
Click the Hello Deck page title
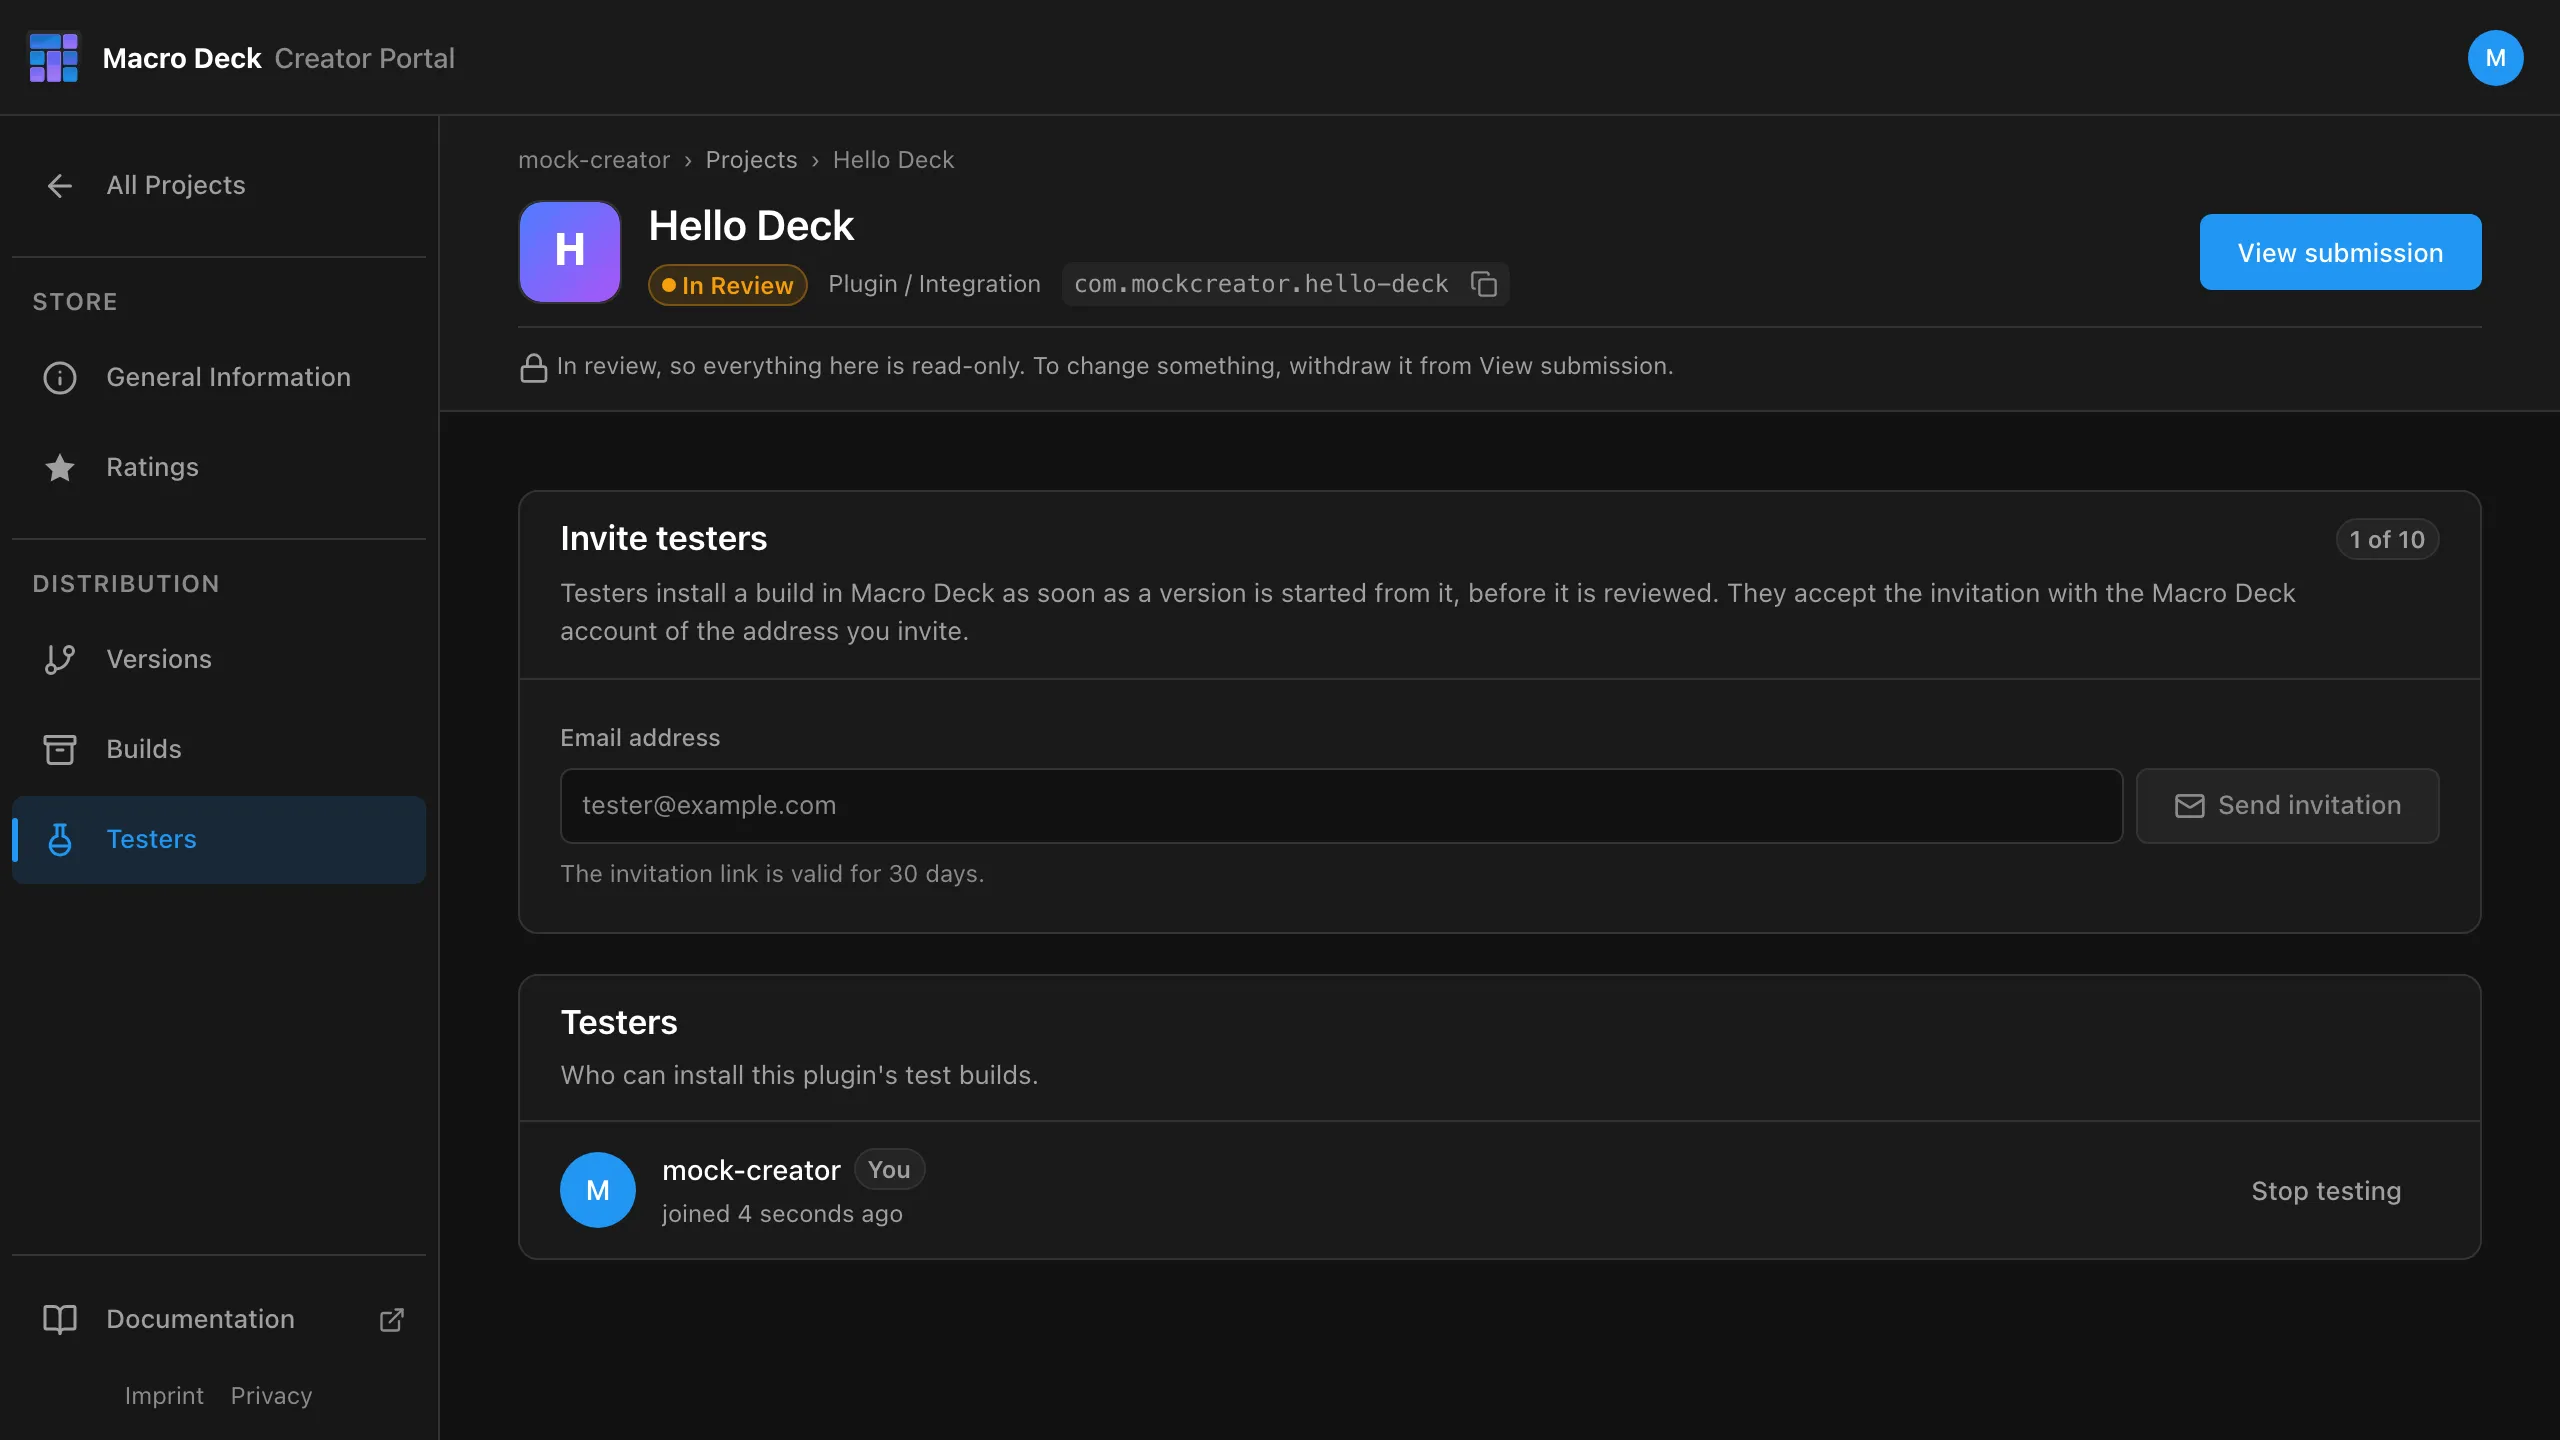tap(751, 226)
